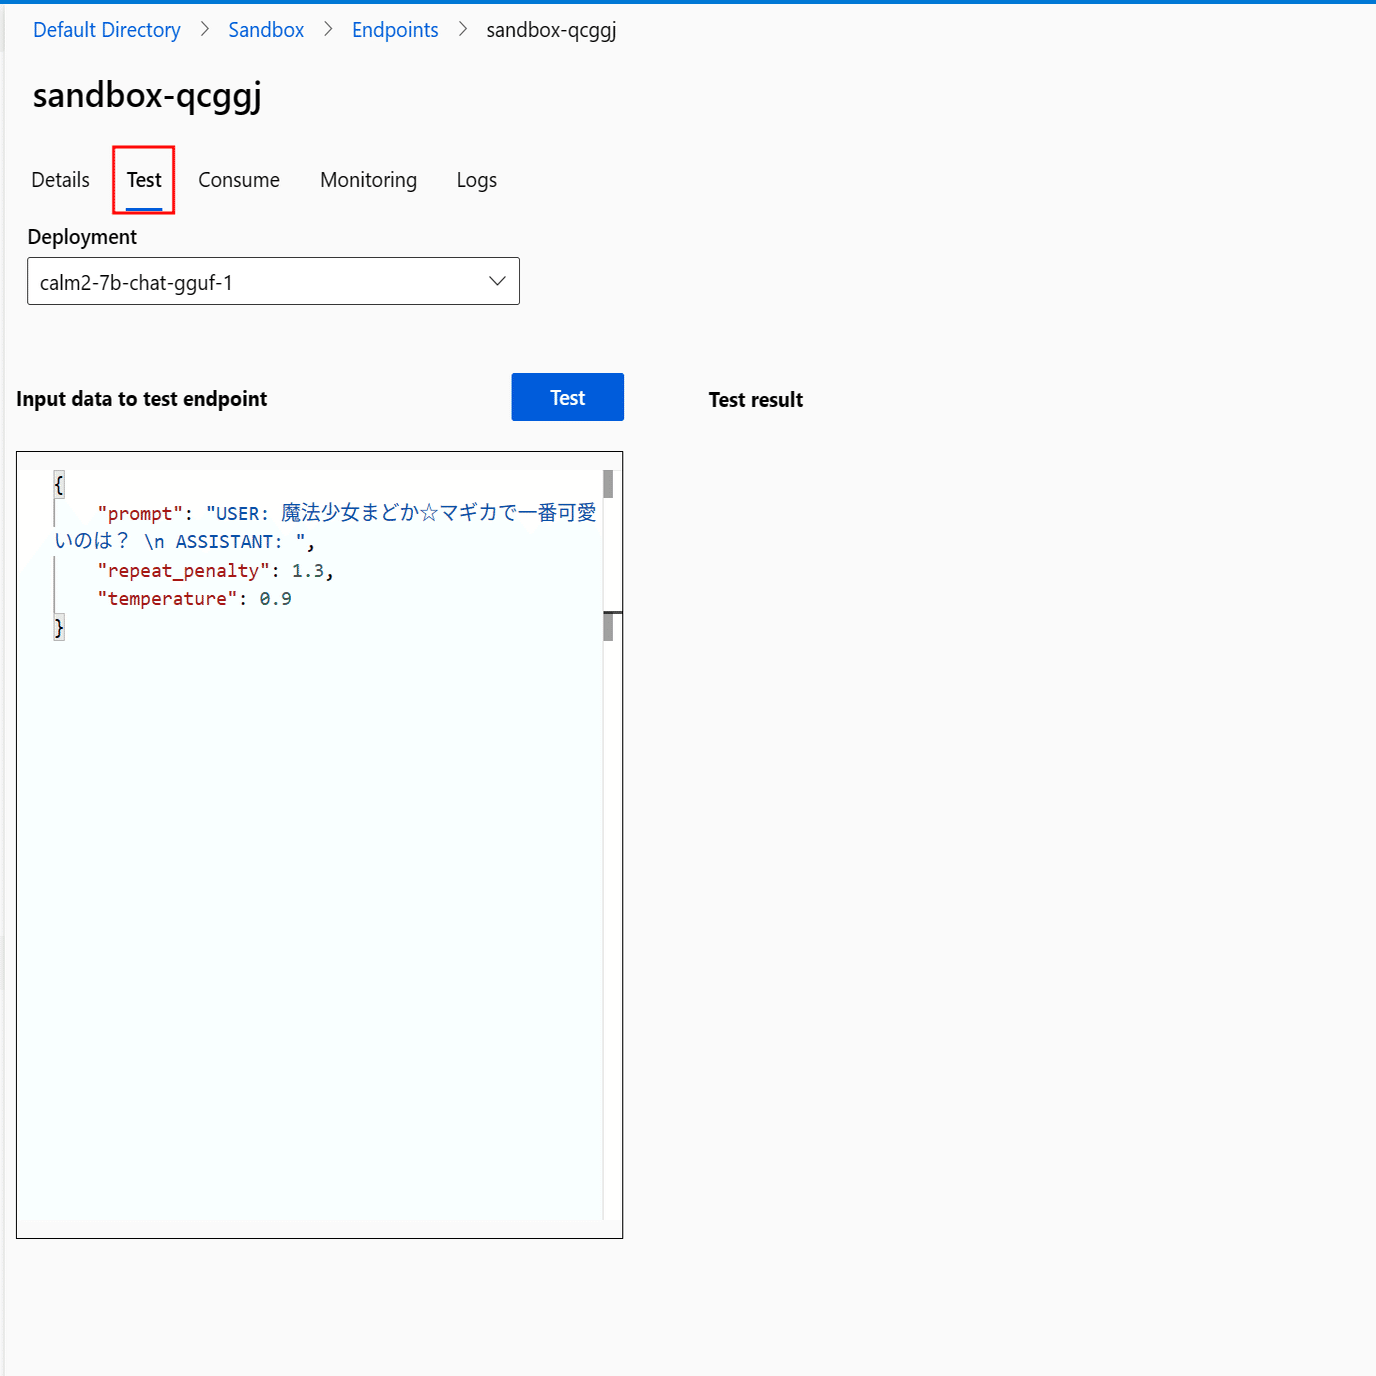
Task: Click the Input data to test endpoint label
Action: pyautogui.click(x=142, y=399)
